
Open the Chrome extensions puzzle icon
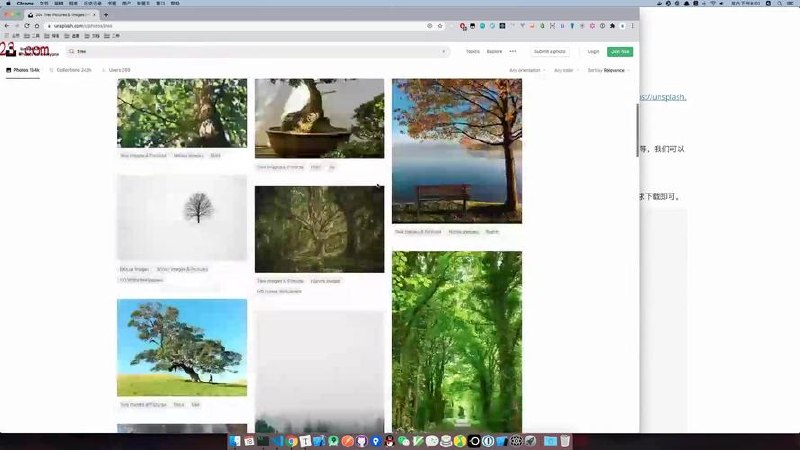[x=612, y=26]
